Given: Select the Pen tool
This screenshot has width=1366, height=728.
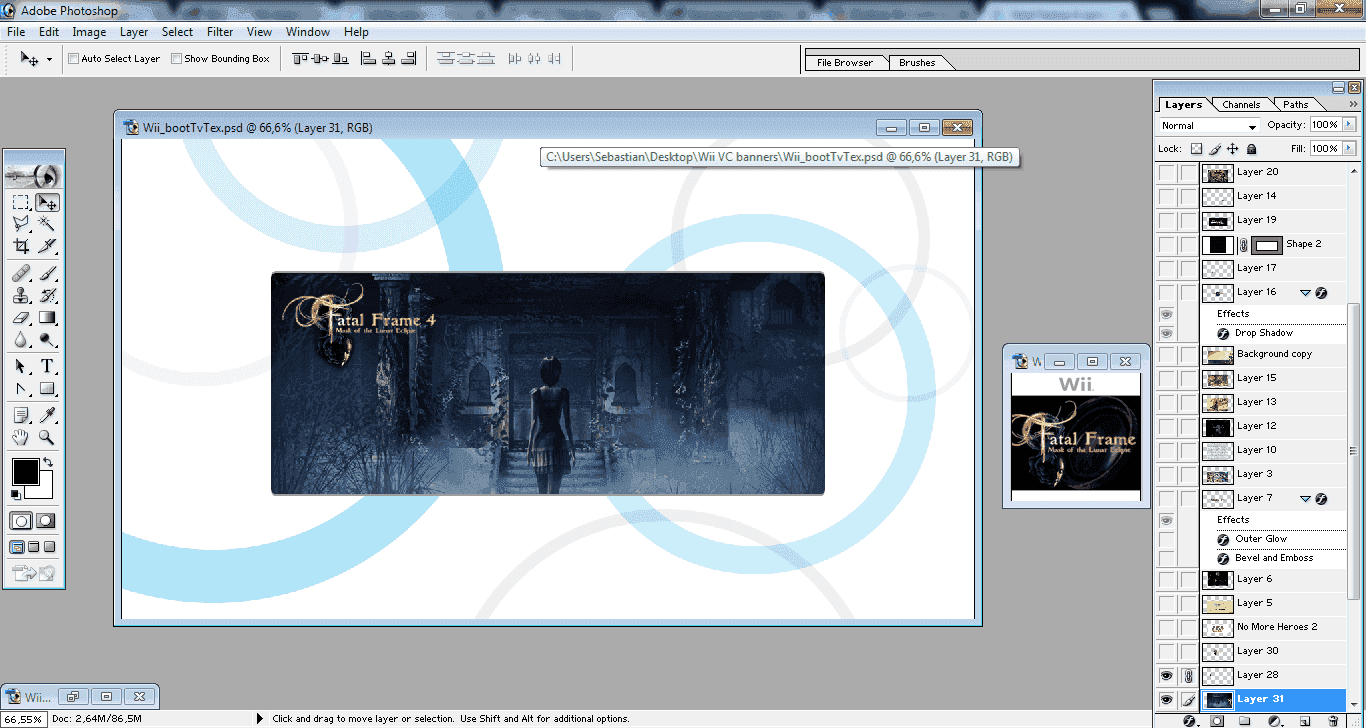Looking at the screenshot, I should tap(21, 389).
